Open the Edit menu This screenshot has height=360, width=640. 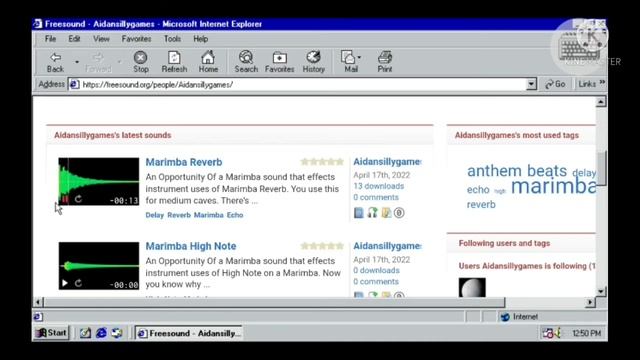point(74,39)
